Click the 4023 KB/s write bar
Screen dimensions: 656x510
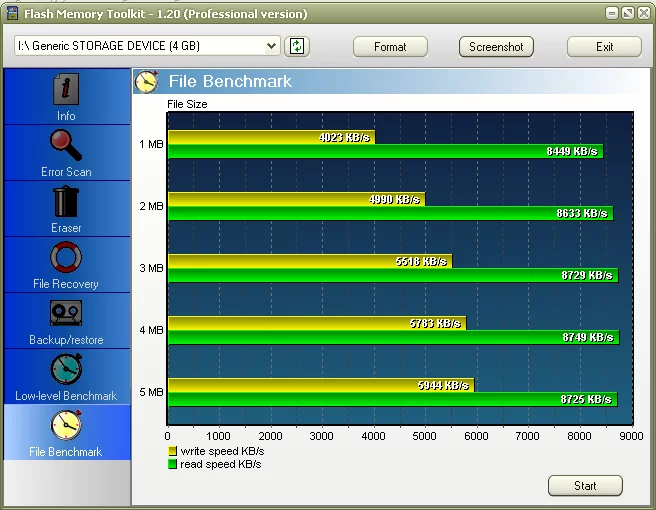tap(272, 137)
